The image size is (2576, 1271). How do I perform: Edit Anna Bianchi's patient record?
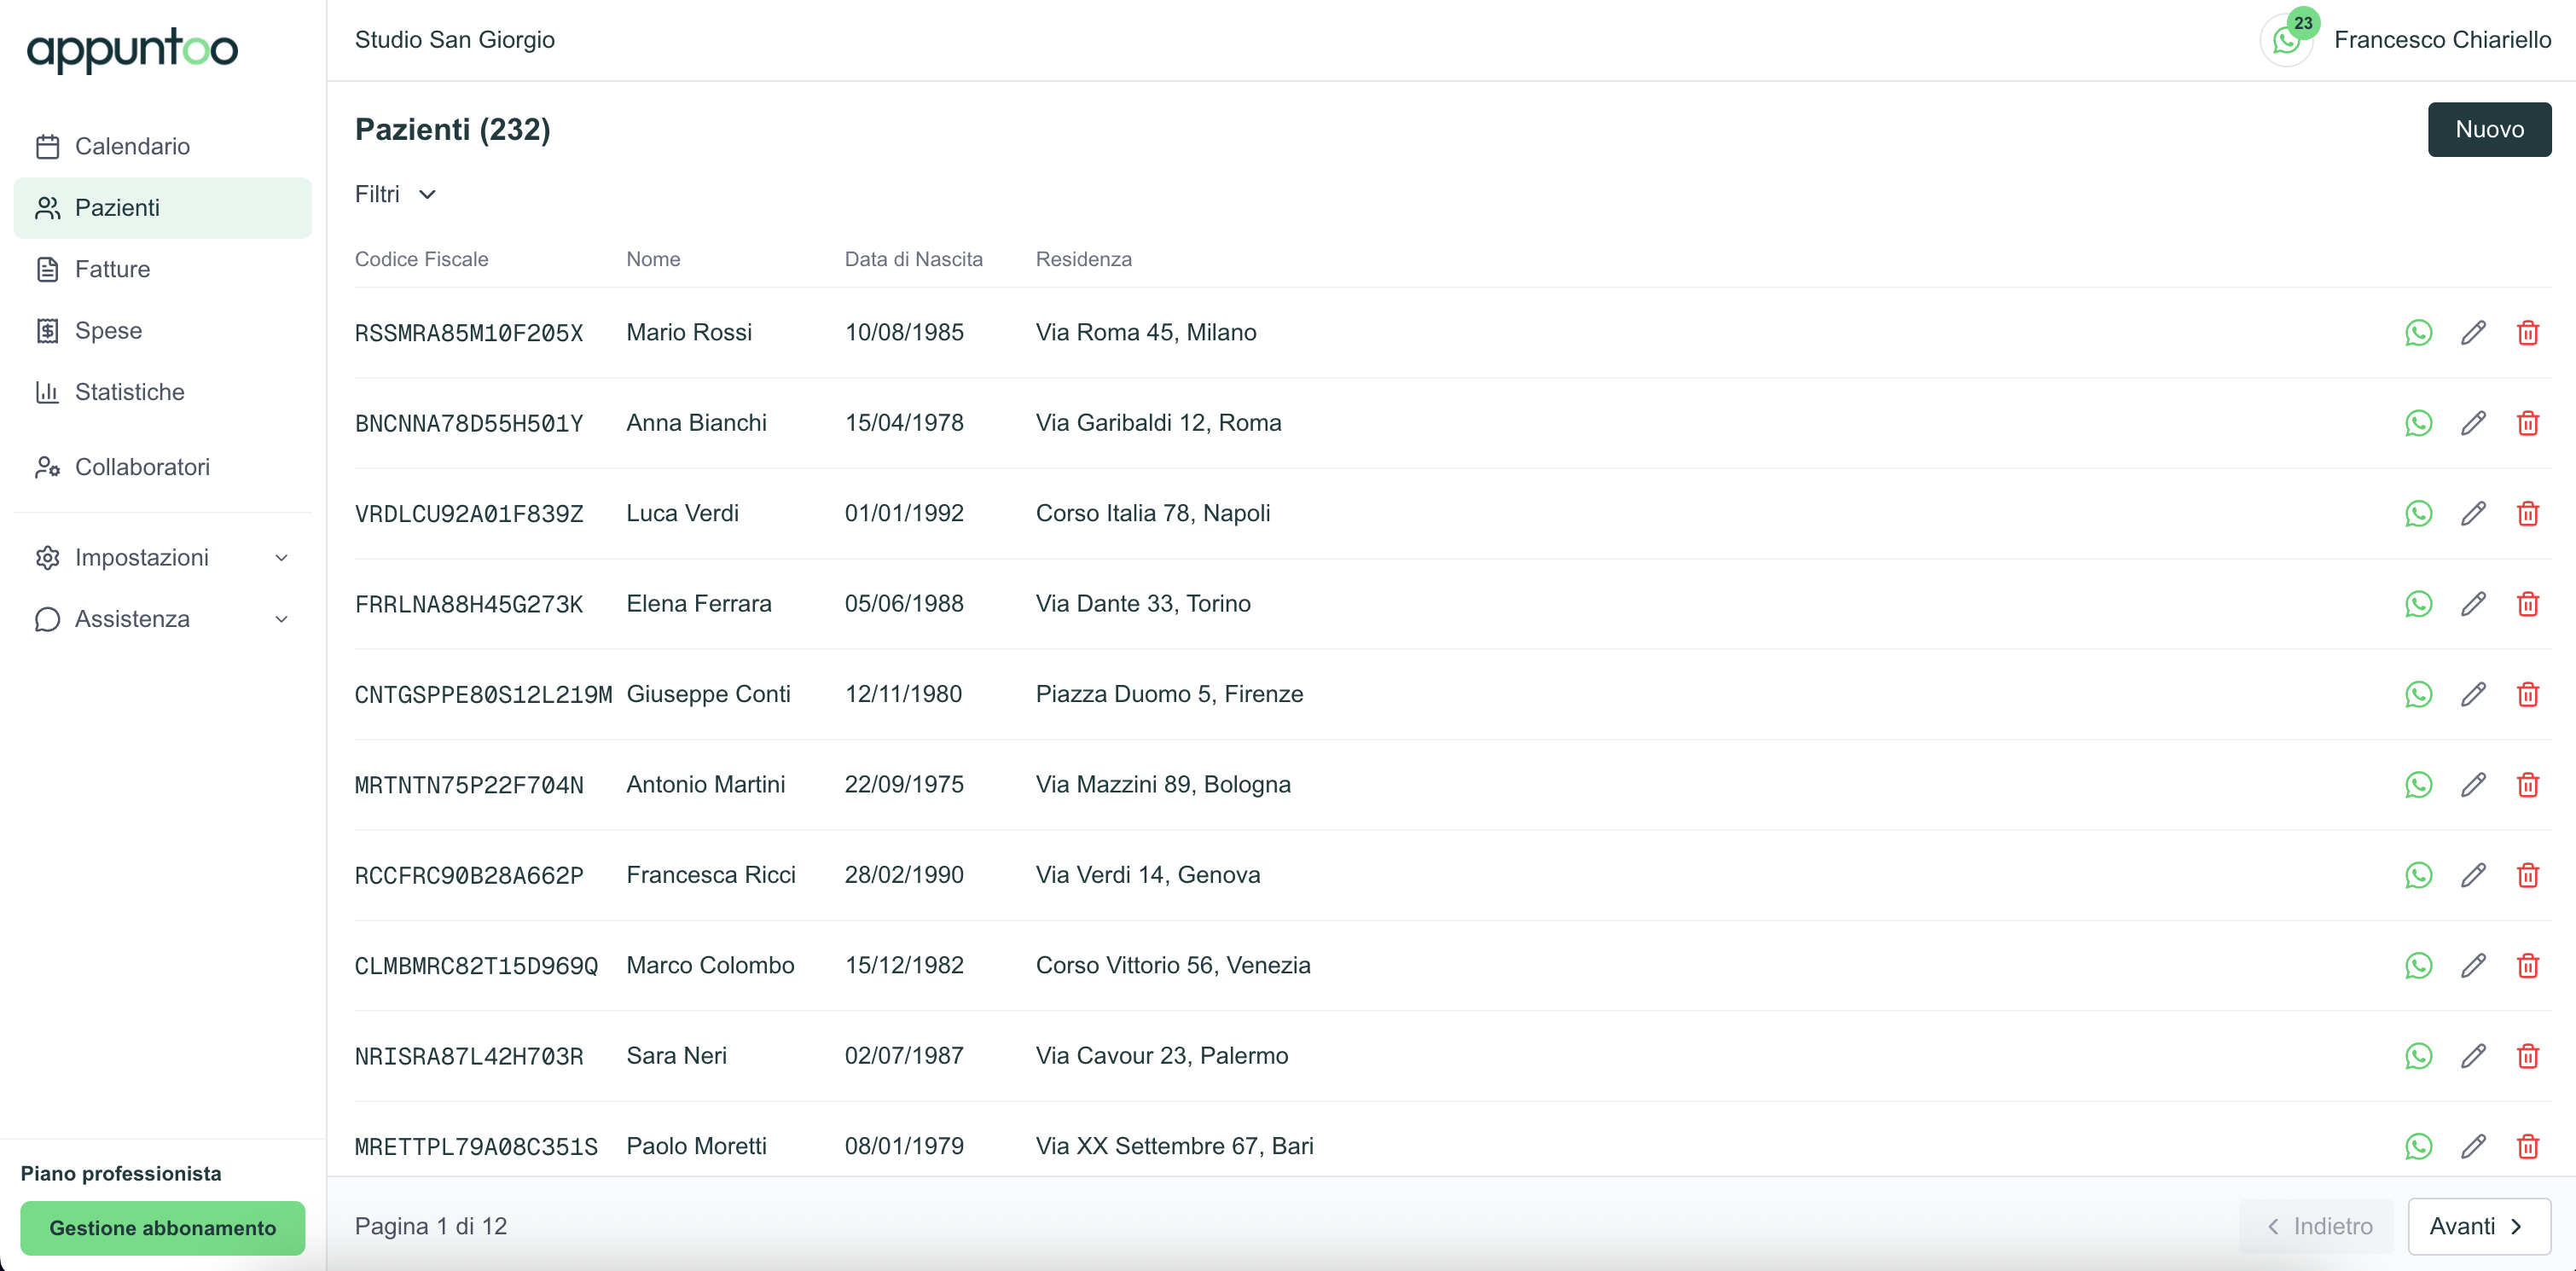point(2473,423)
